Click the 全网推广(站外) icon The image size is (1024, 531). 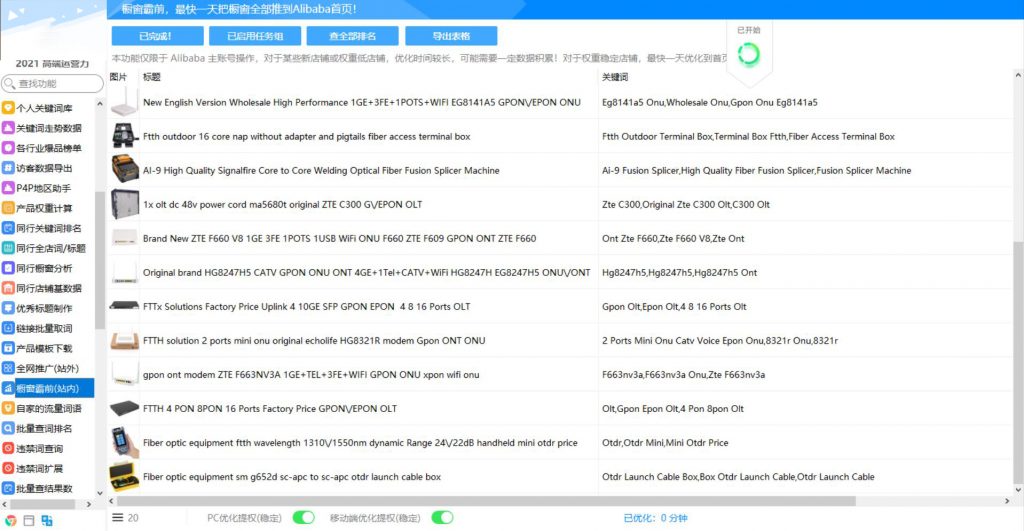[8, 368]
